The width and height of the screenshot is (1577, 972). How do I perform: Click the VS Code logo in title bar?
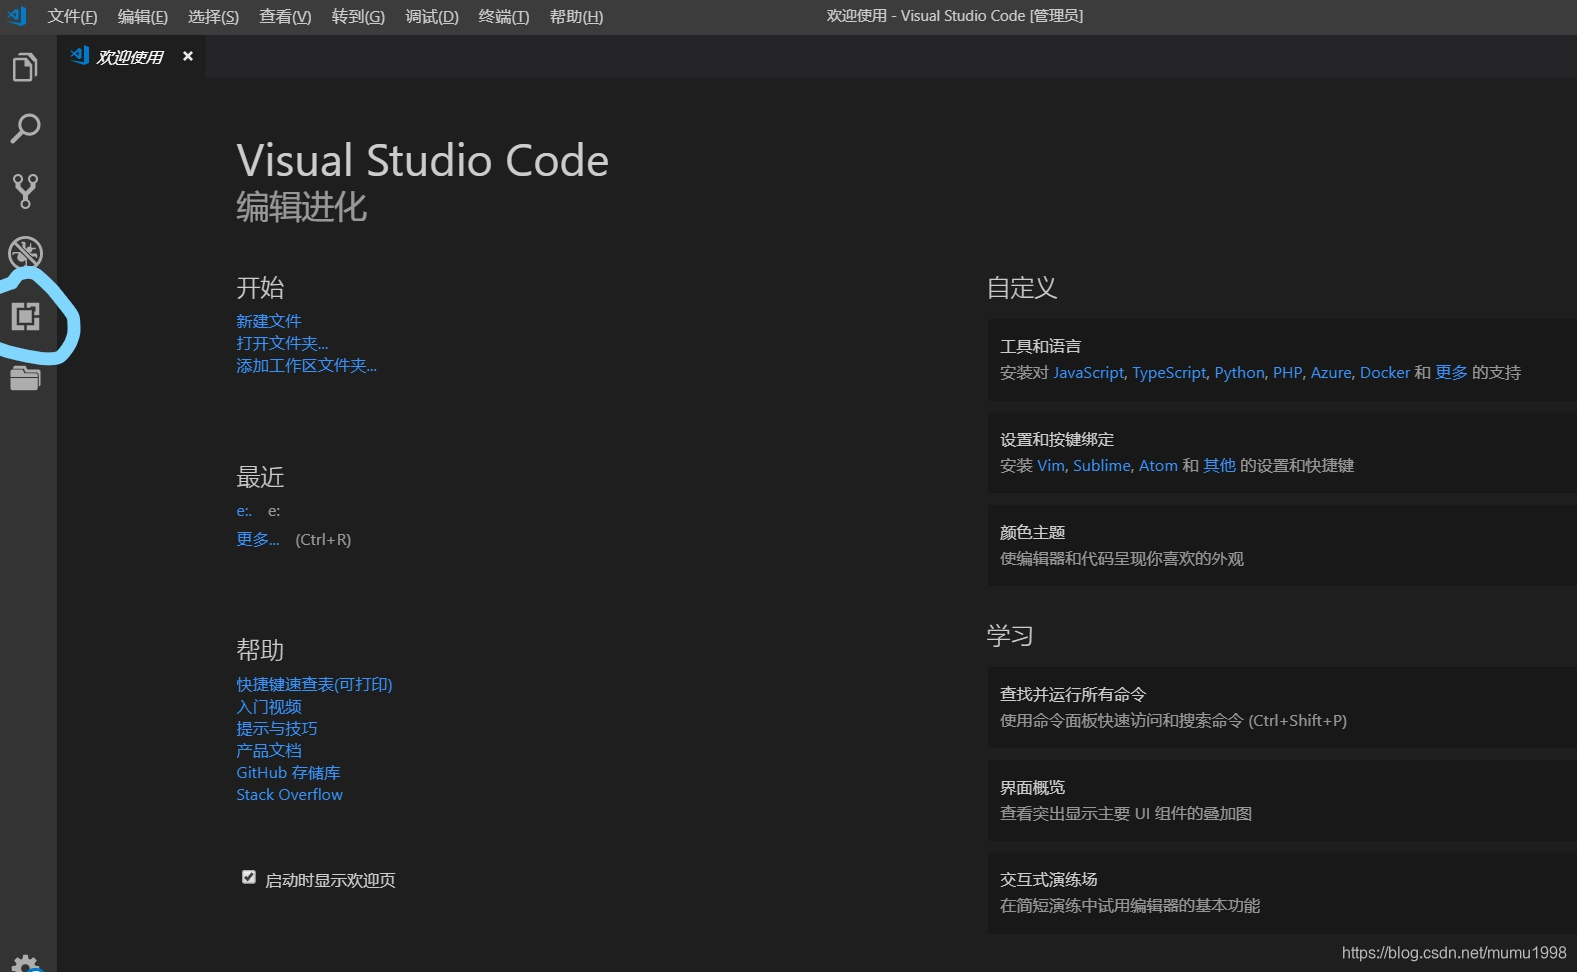coord(17,16)
